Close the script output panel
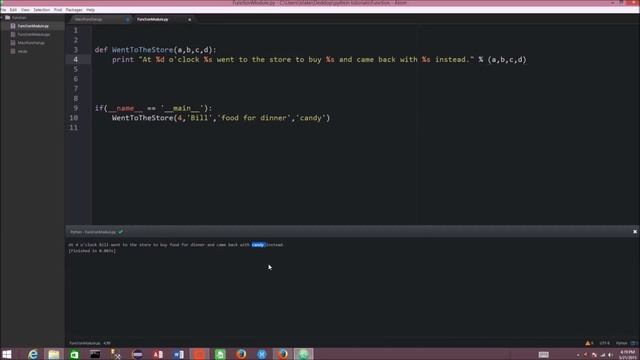This screenshot has width=640, height=360. (635, 232)
